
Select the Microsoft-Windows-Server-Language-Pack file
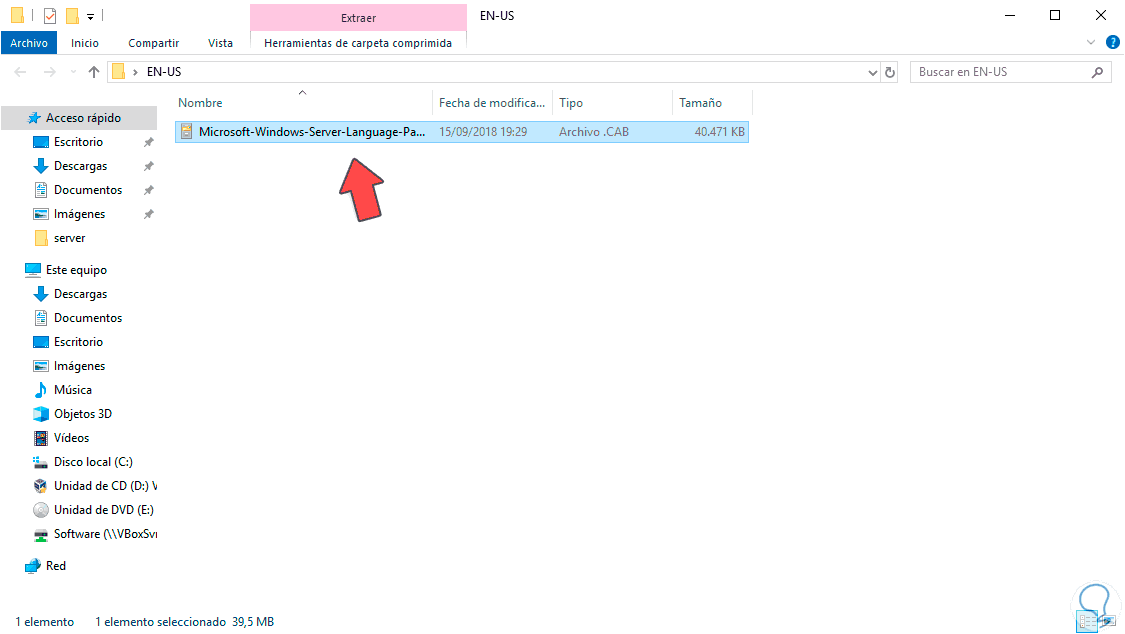tap(312, 132)
